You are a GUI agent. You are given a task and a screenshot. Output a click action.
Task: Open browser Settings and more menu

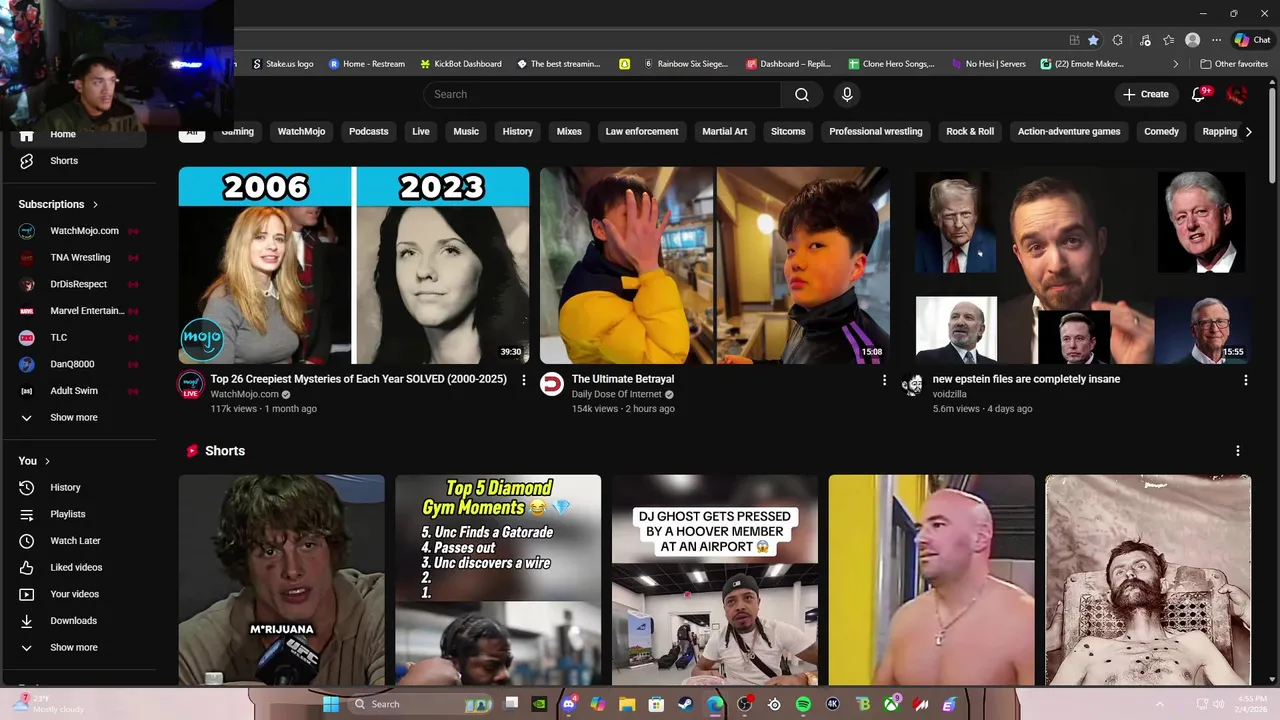point(1217,40)
